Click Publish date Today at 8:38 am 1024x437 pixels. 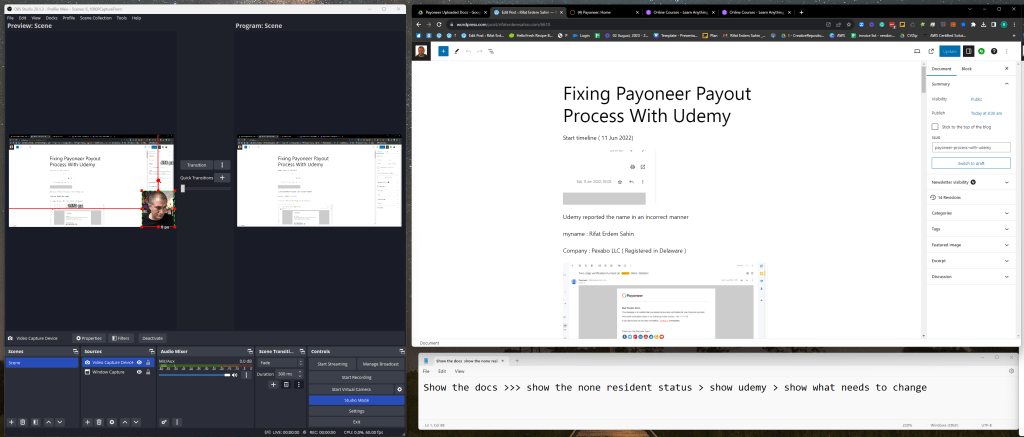[986, 113]
